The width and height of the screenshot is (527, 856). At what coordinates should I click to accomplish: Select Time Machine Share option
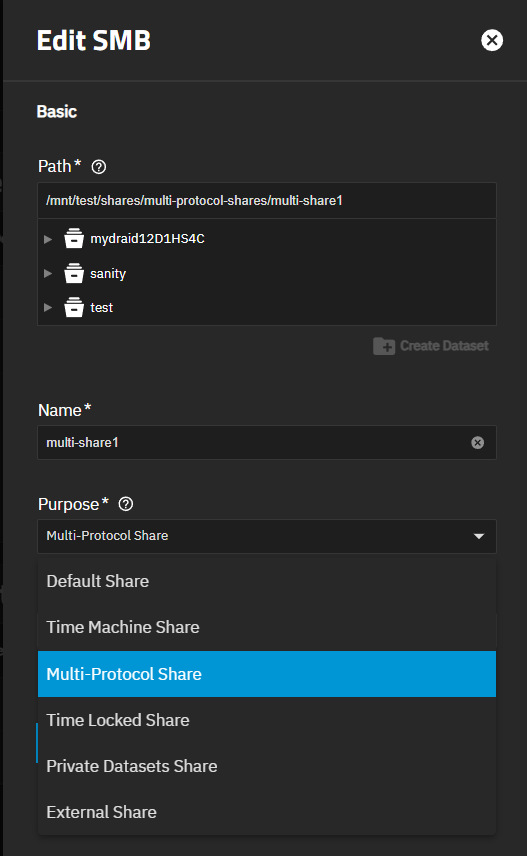pyautogui.click(x=267, y=627)
